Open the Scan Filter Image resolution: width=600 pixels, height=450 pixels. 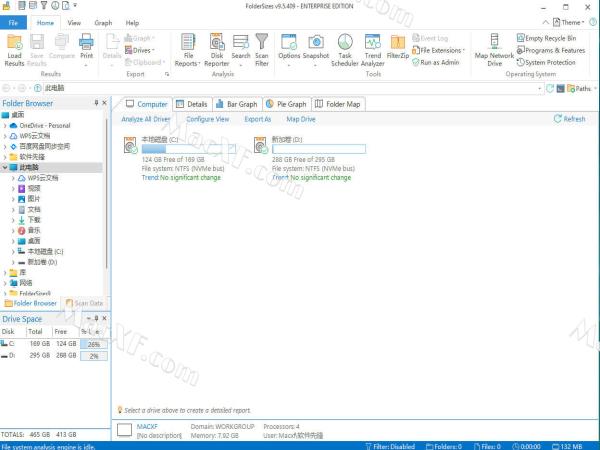pos(262,50)
